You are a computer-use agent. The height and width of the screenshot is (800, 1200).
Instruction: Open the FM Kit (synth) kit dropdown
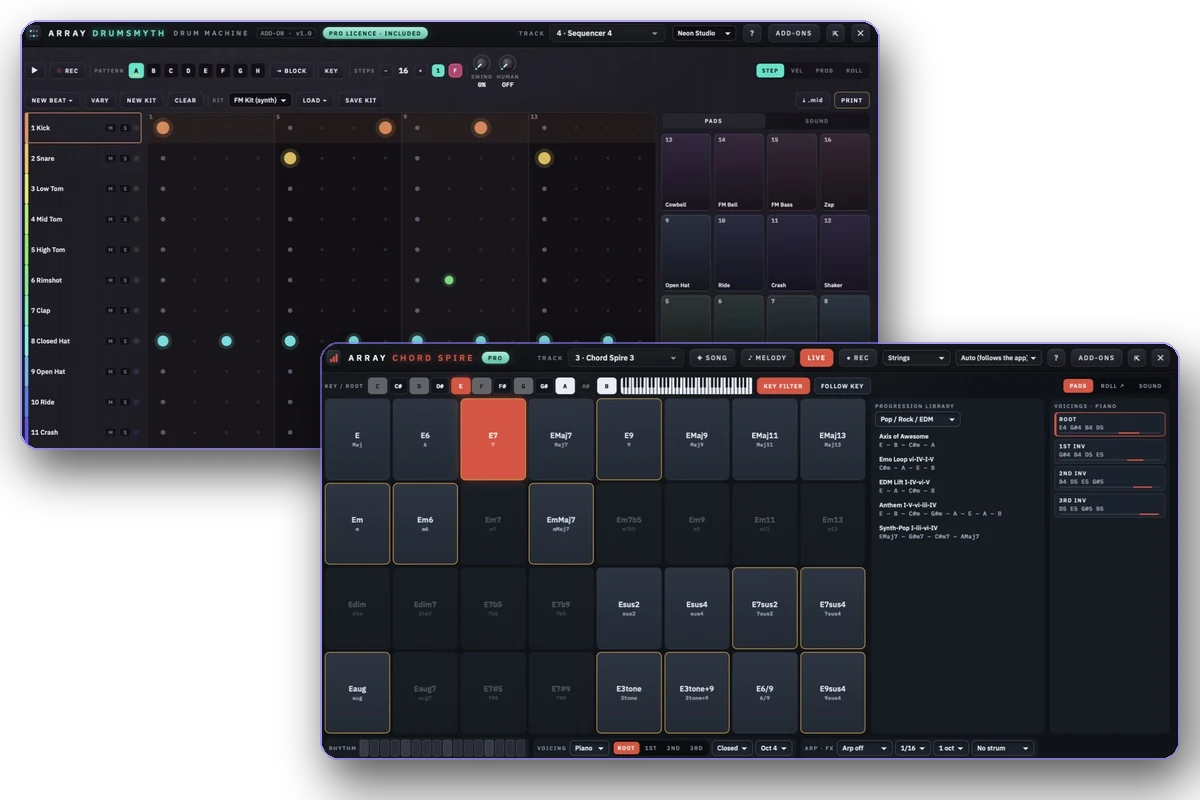[x=260, y=100]
